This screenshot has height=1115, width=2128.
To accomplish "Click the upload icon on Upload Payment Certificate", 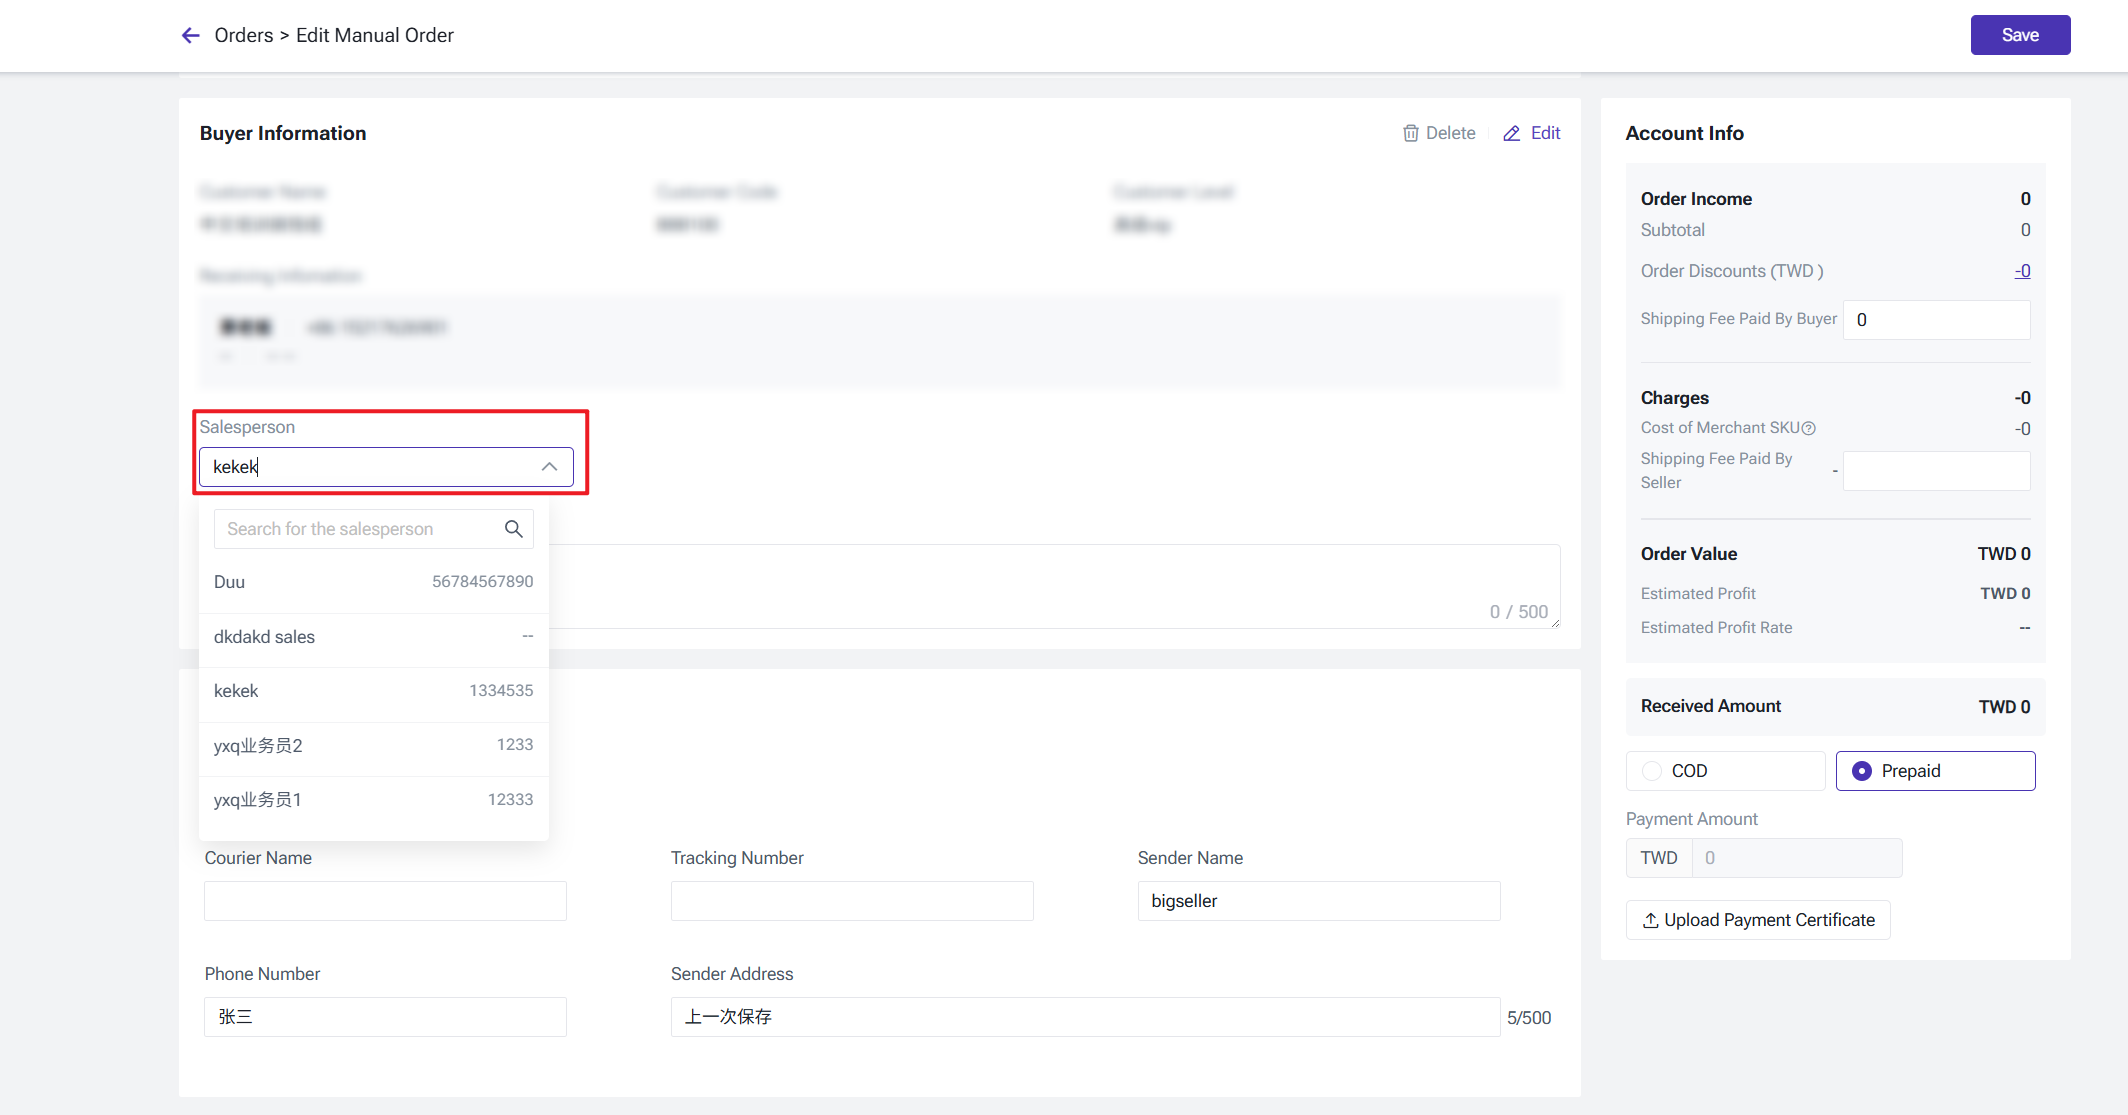I will pos(1650,920).
